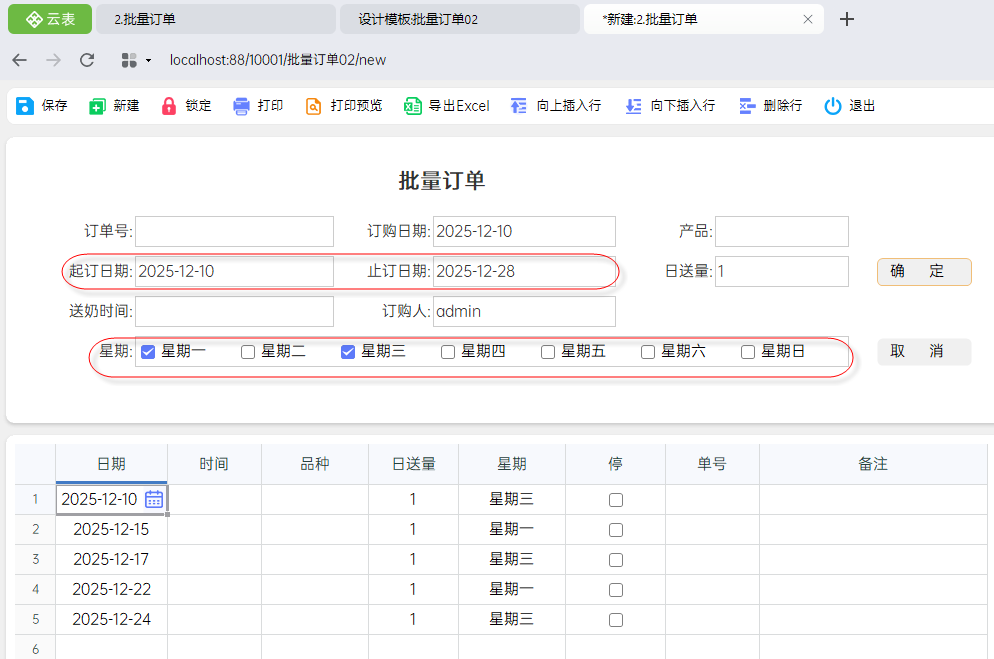Insert row above (向上插入行)
This screenshot has width=994, height=659.
pyautogui.click(x=556, y=106)
